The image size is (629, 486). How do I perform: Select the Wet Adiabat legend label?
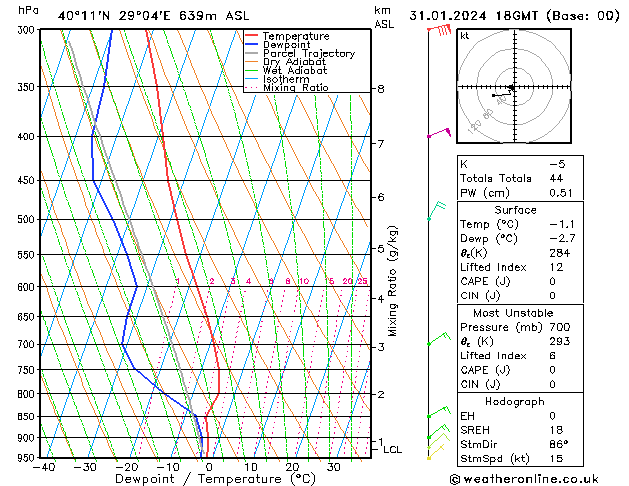pyautogui.click(x=295, y=70)
